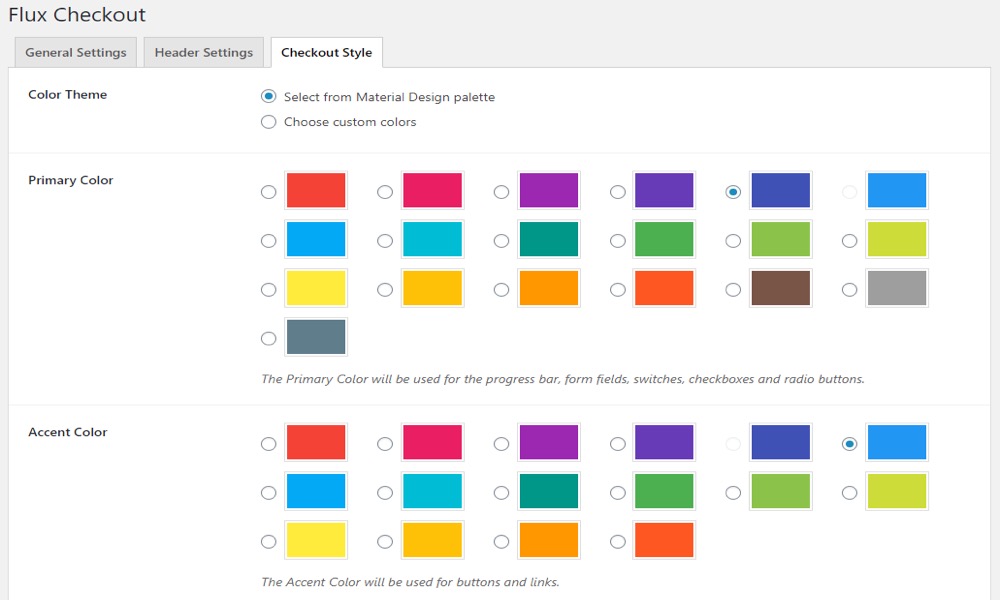Click the Checkout Style tab

[327, 52]
